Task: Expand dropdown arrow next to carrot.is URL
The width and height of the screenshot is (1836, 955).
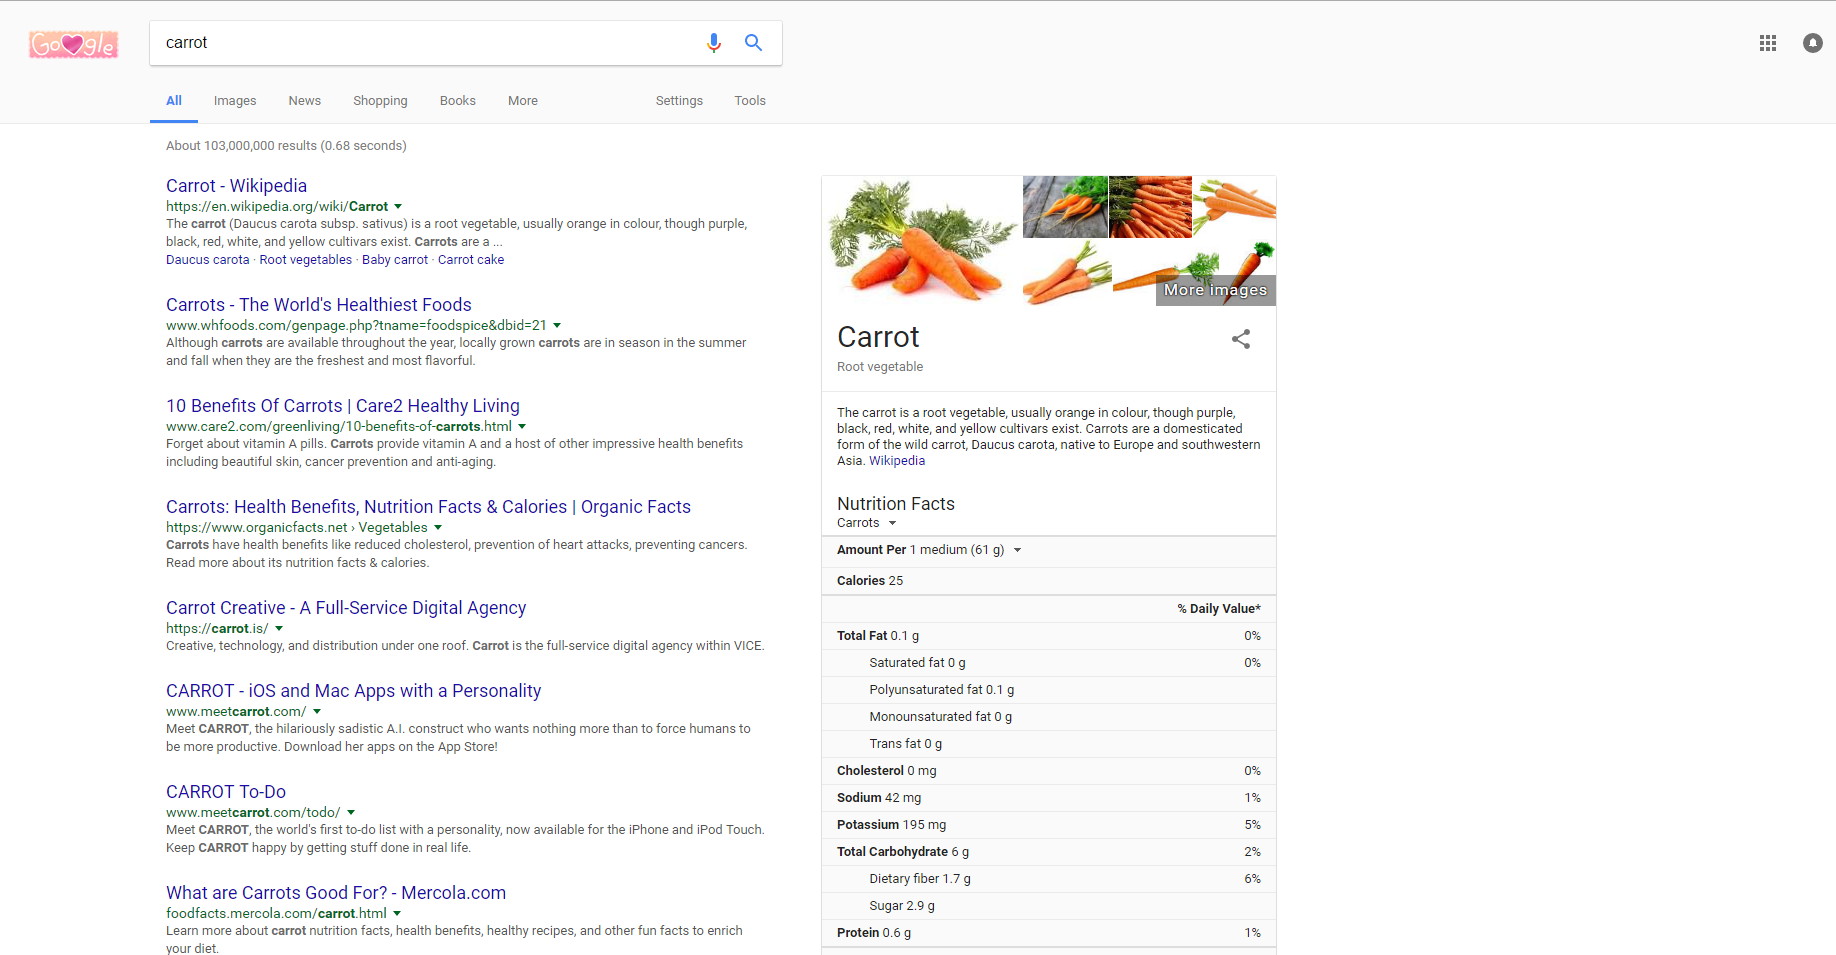Action: [x=279, y=629]
